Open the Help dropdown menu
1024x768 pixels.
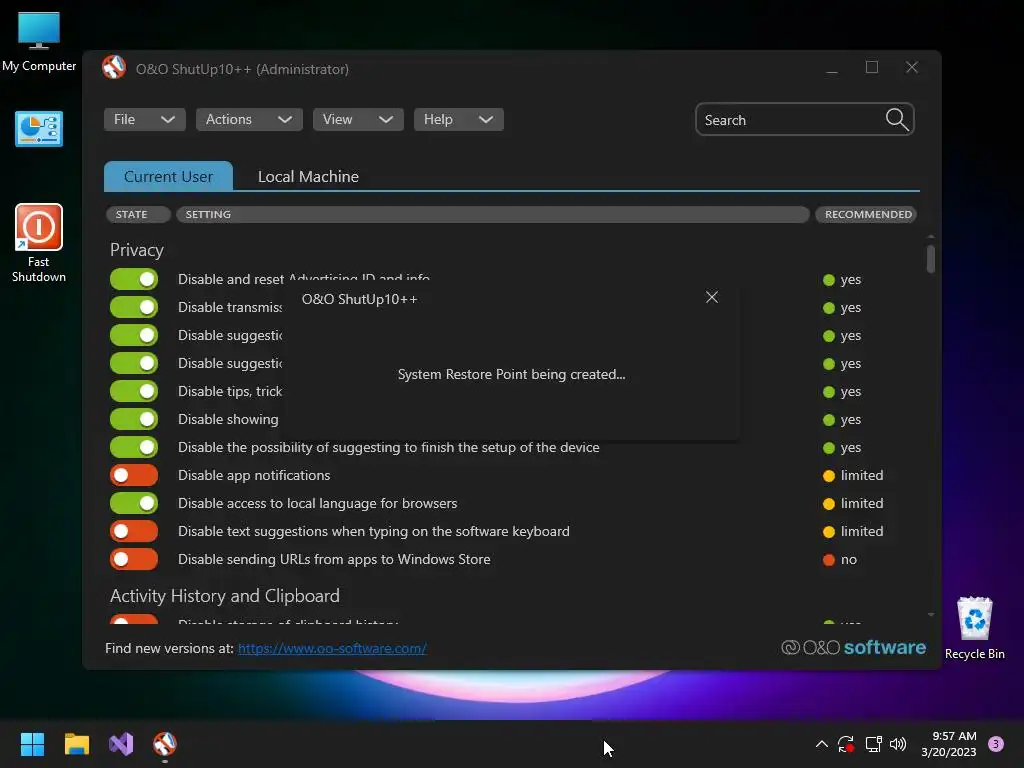tap(458, 120)
